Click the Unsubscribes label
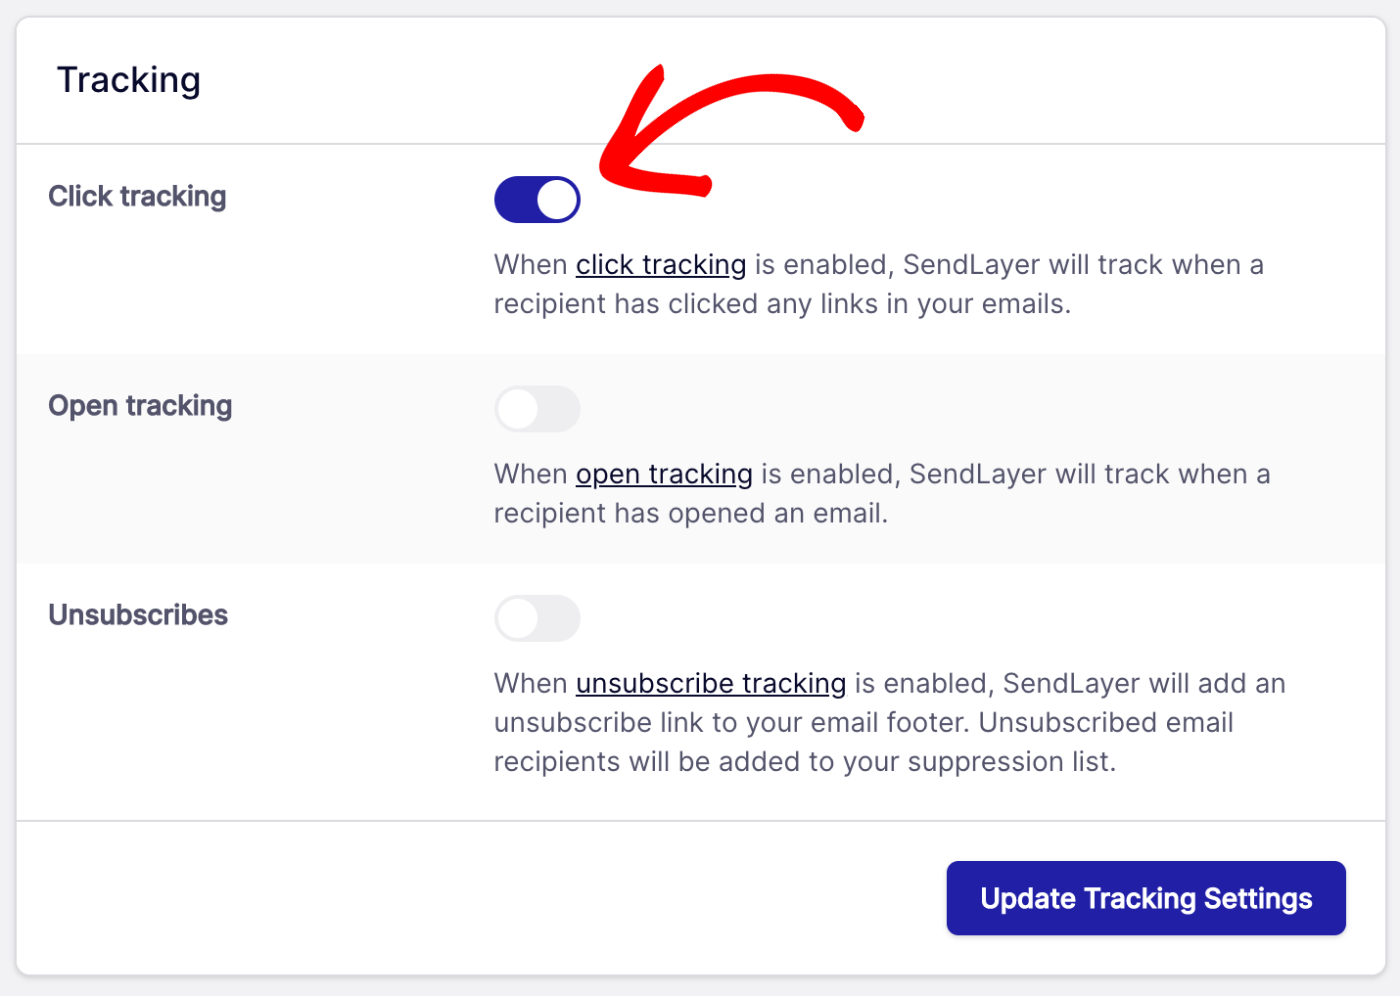 pos(138,614)
